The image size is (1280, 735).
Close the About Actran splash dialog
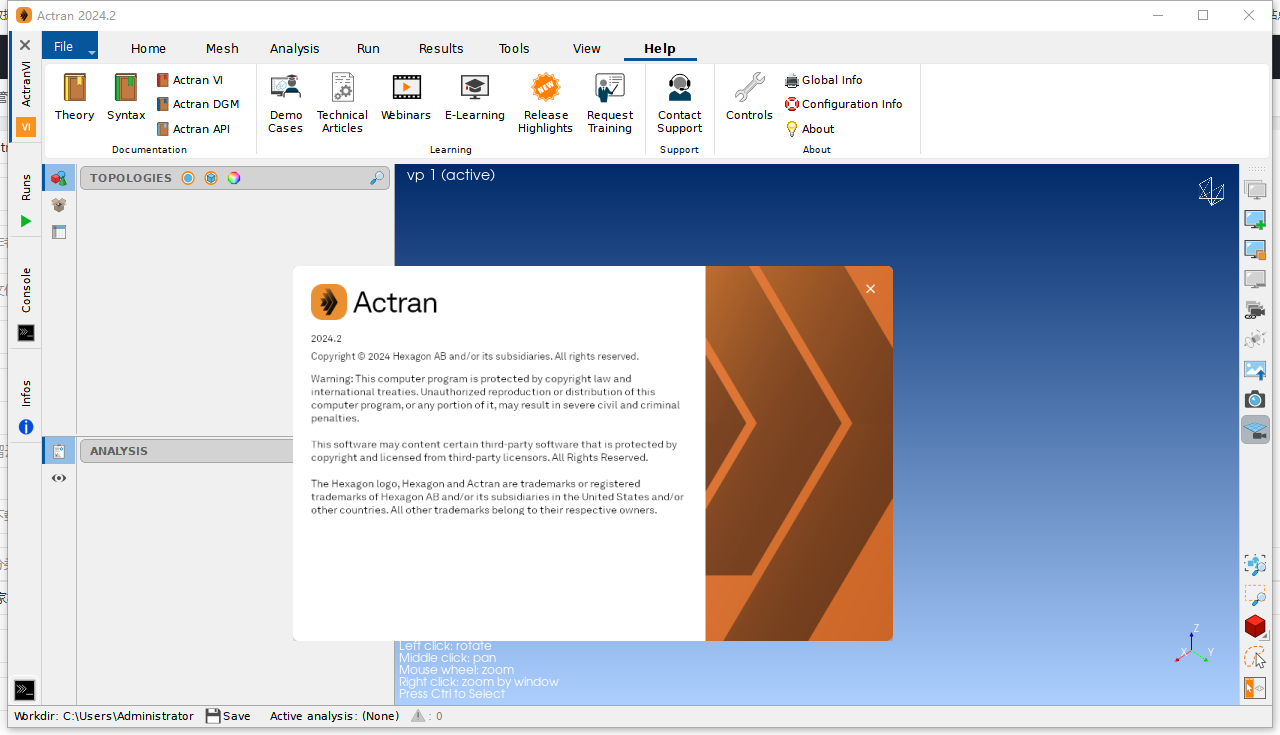871,289
